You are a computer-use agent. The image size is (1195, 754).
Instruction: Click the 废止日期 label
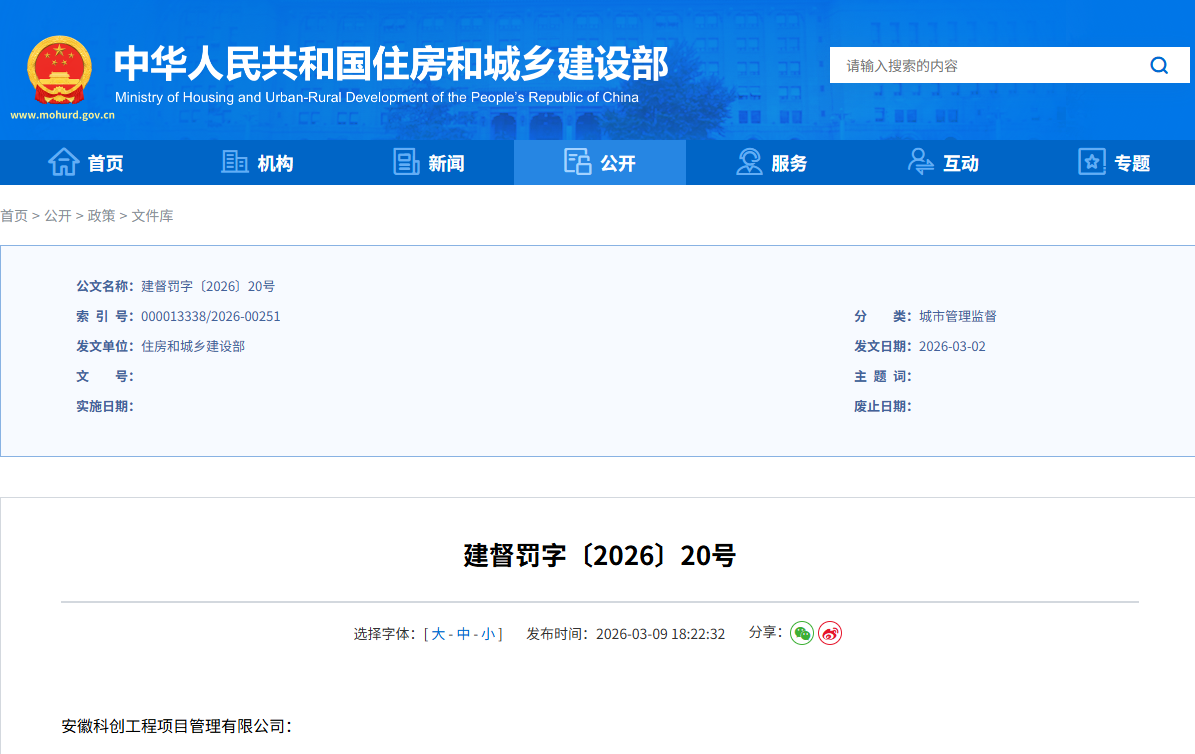click(x=883, y=406)
